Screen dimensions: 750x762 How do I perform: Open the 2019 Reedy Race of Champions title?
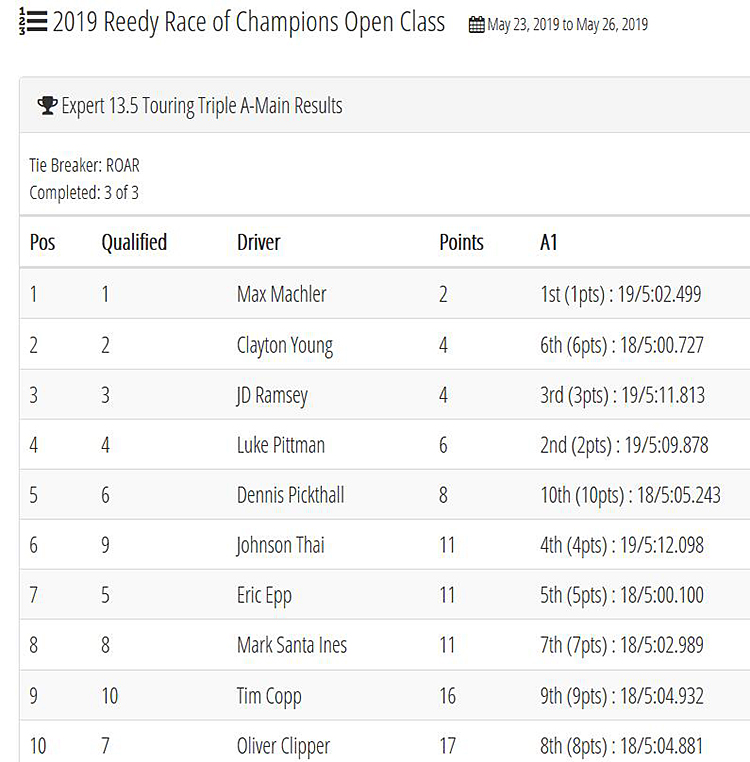[x=248, y=22]
